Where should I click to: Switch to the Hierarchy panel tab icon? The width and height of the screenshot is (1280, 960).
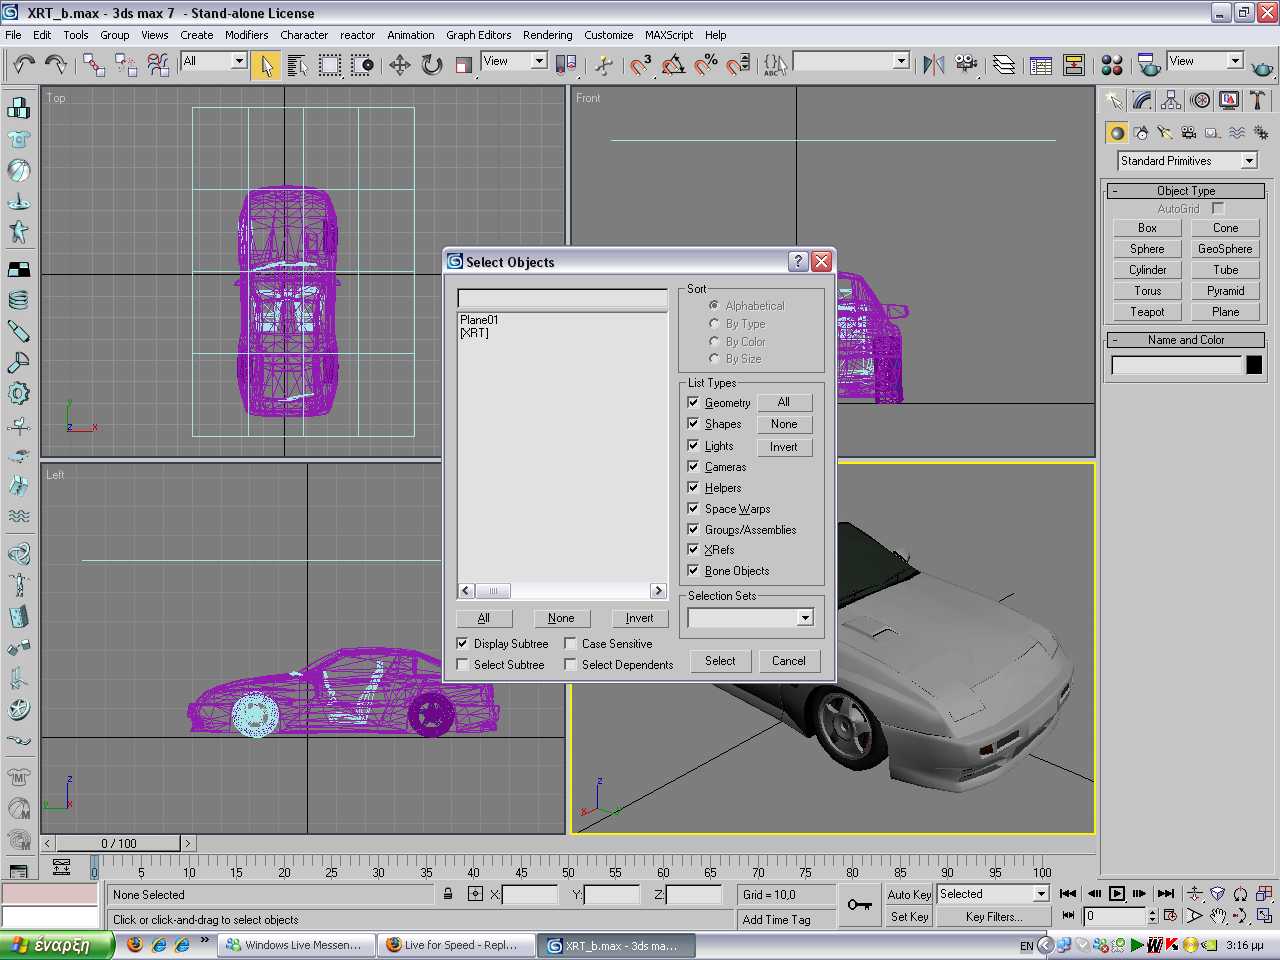point(1171,100)
